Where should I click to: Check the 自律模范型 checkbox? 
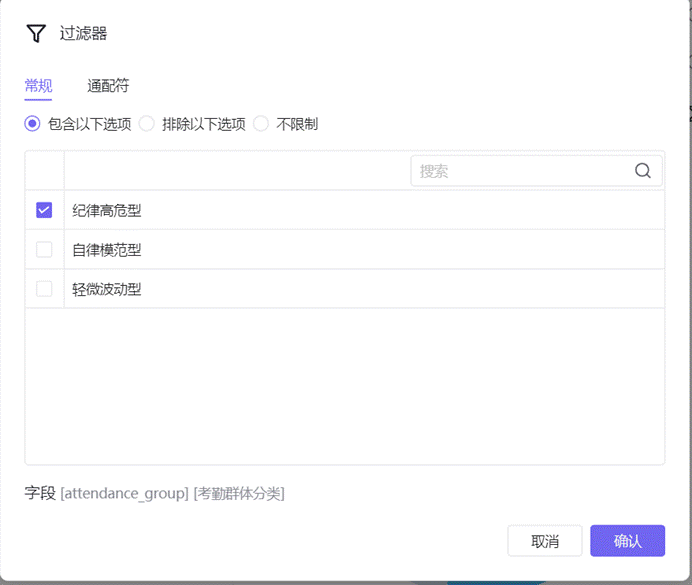[44, 250]
